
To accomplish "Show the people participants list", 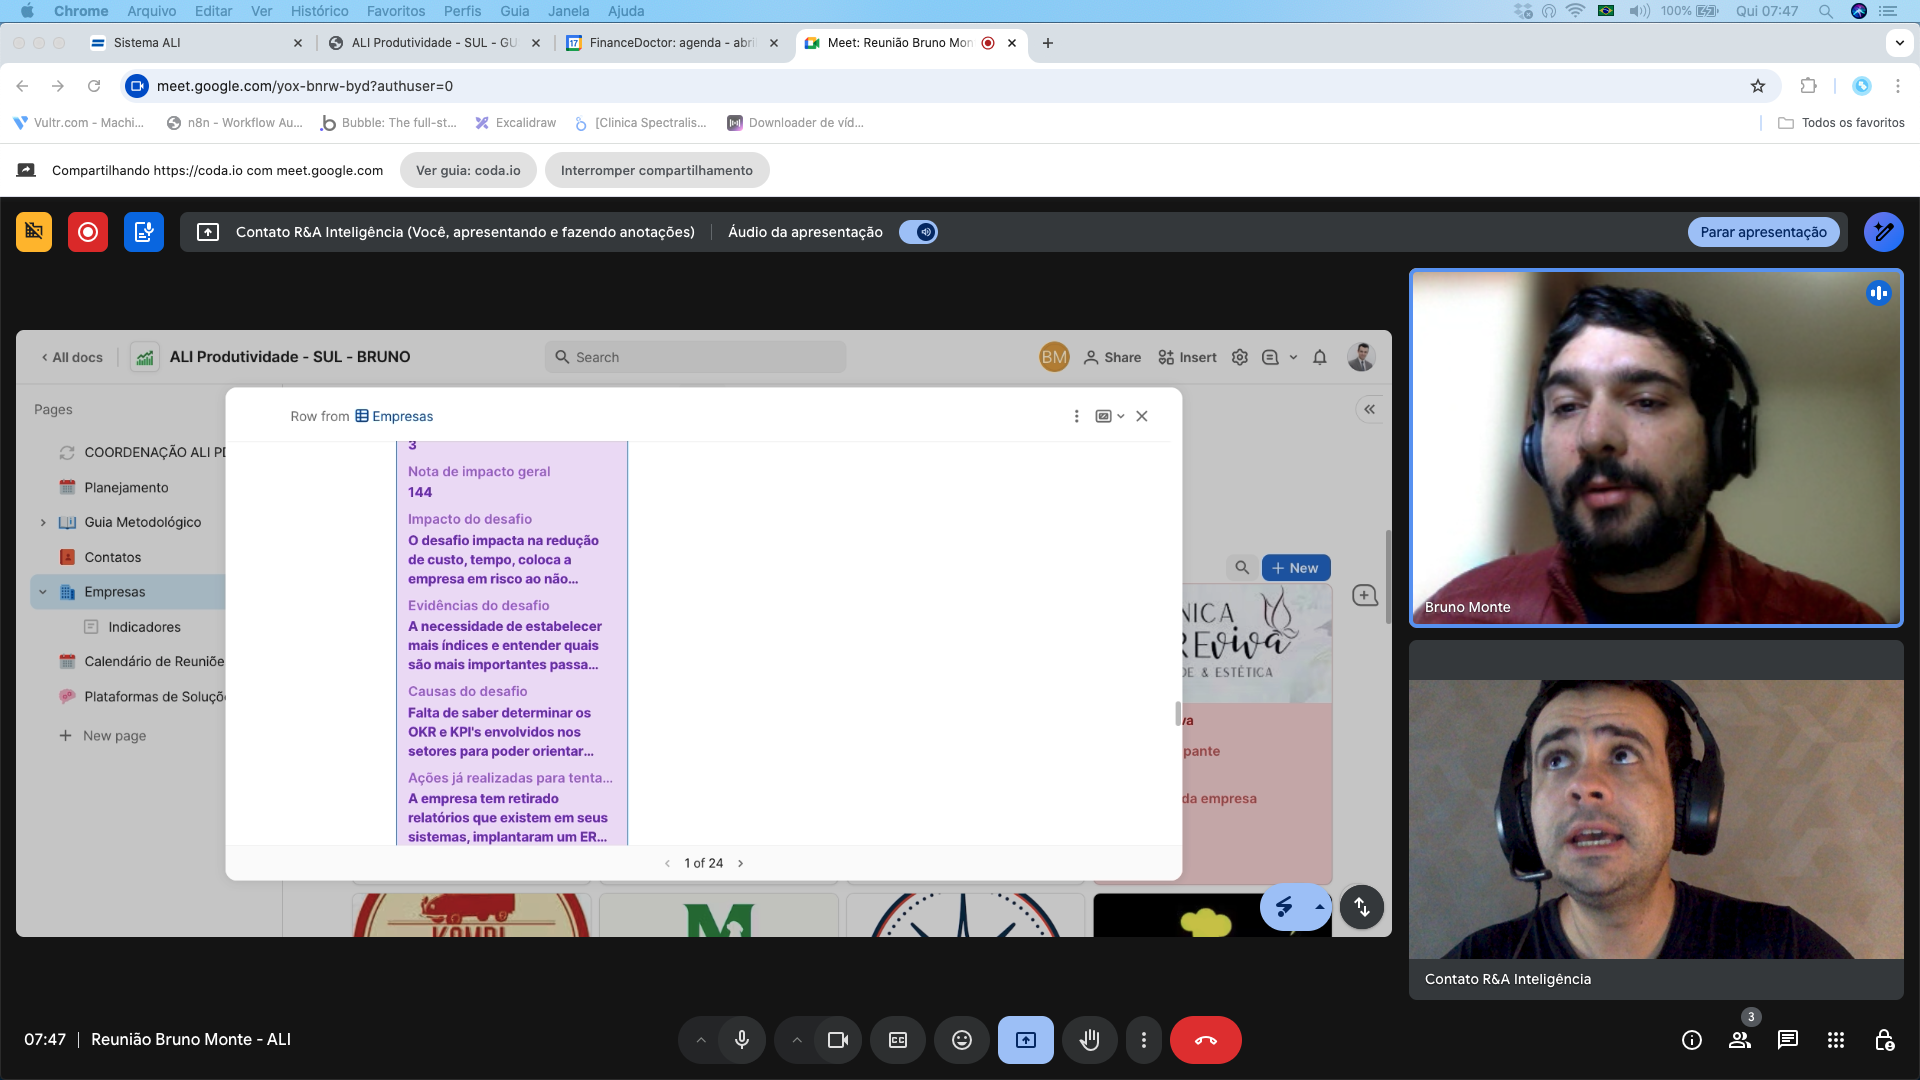I will tap(1740, 1040).
